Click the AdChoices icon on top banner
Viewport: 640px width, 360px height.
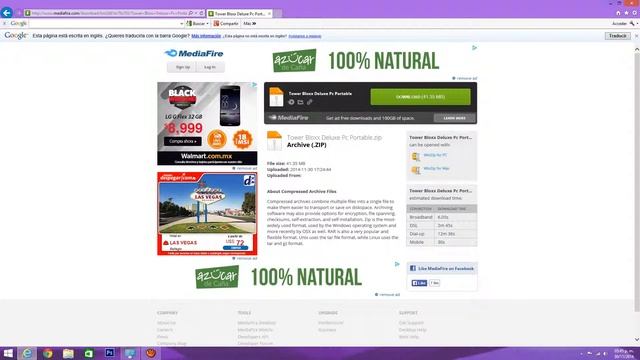474,48
